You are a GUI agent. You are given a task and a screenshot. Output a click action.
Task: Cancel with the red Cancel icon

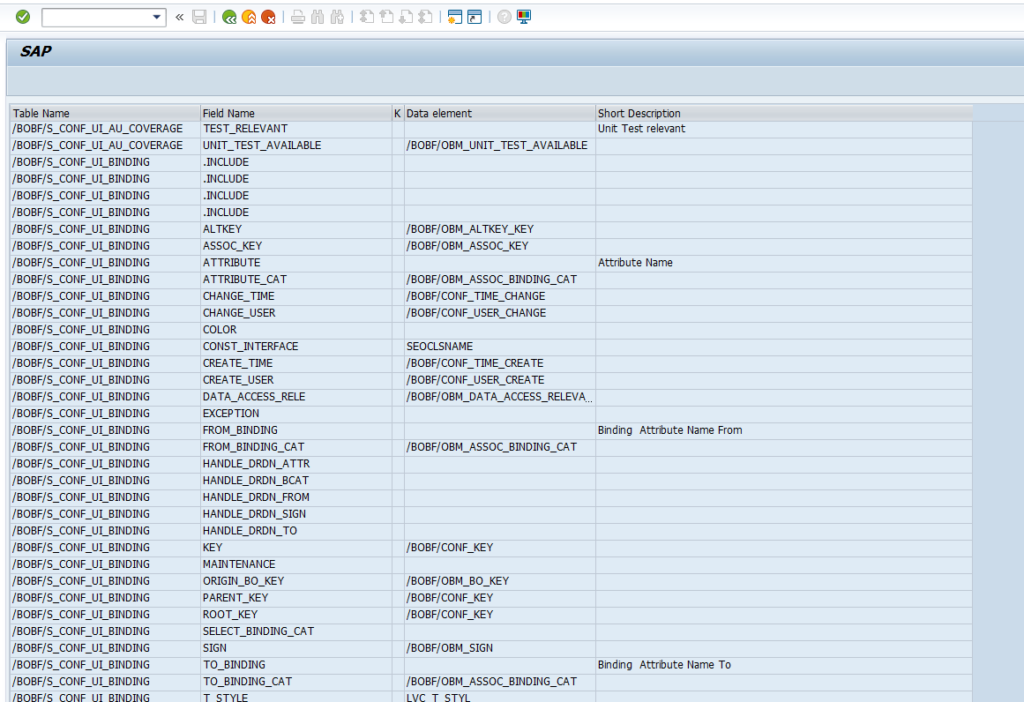(268, 17)
